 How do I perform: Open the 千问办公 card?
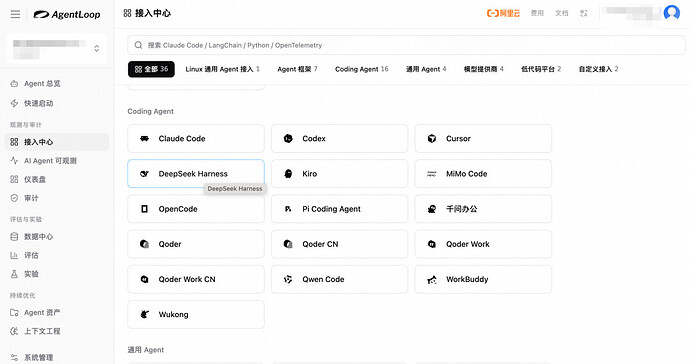(483, 209)
